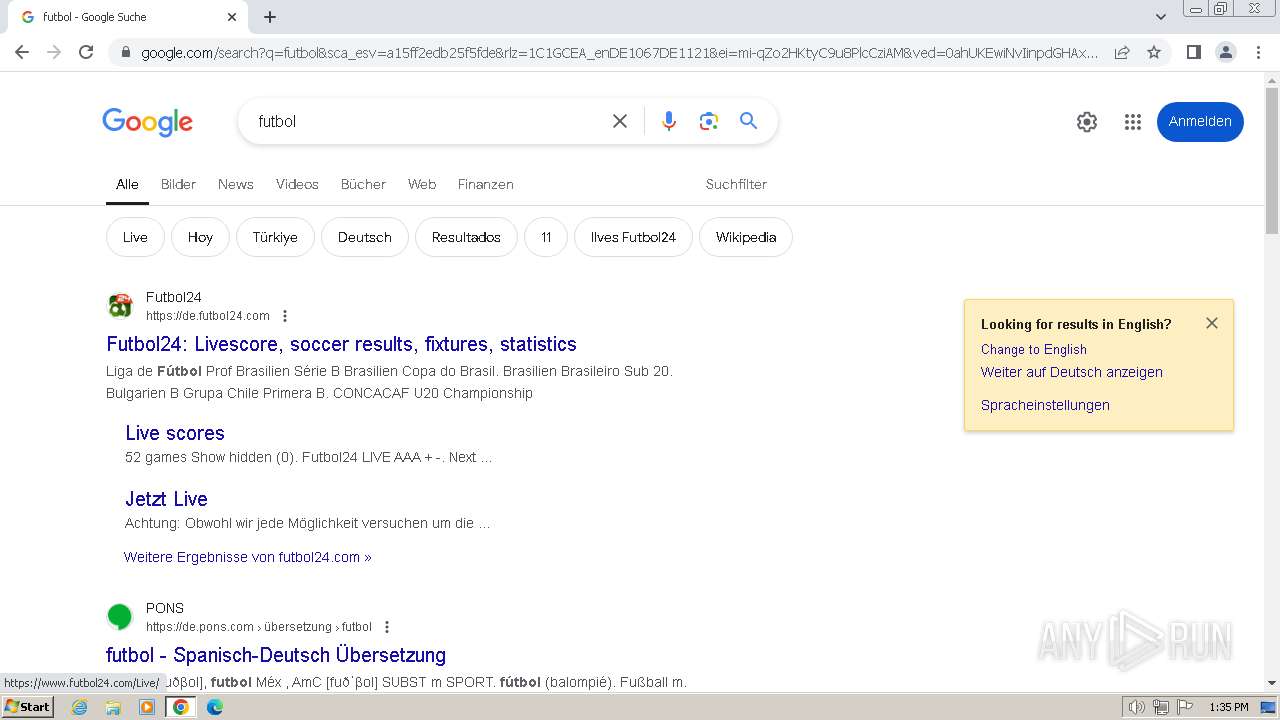1280x720 pixels.
Task: Open the Live scores sitelink
Action: click(175, 433)
